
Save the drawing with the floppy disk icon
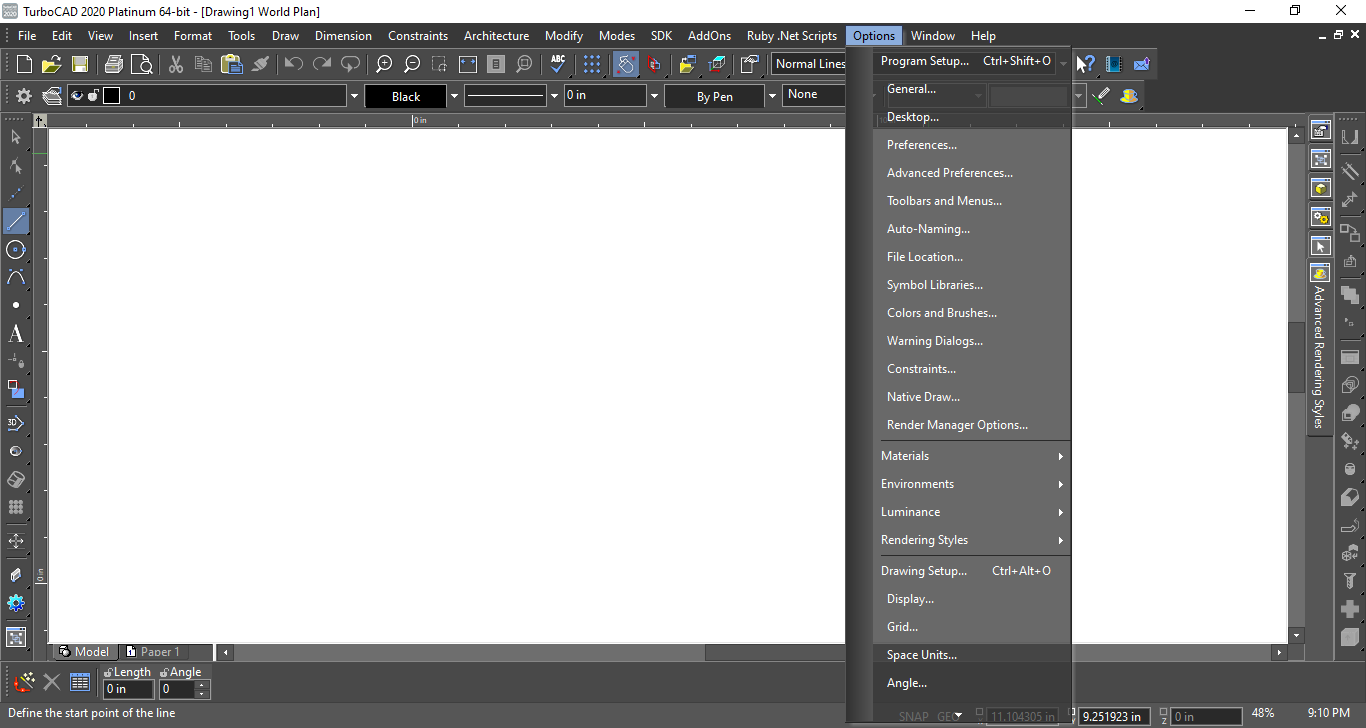tap(80, 64)
